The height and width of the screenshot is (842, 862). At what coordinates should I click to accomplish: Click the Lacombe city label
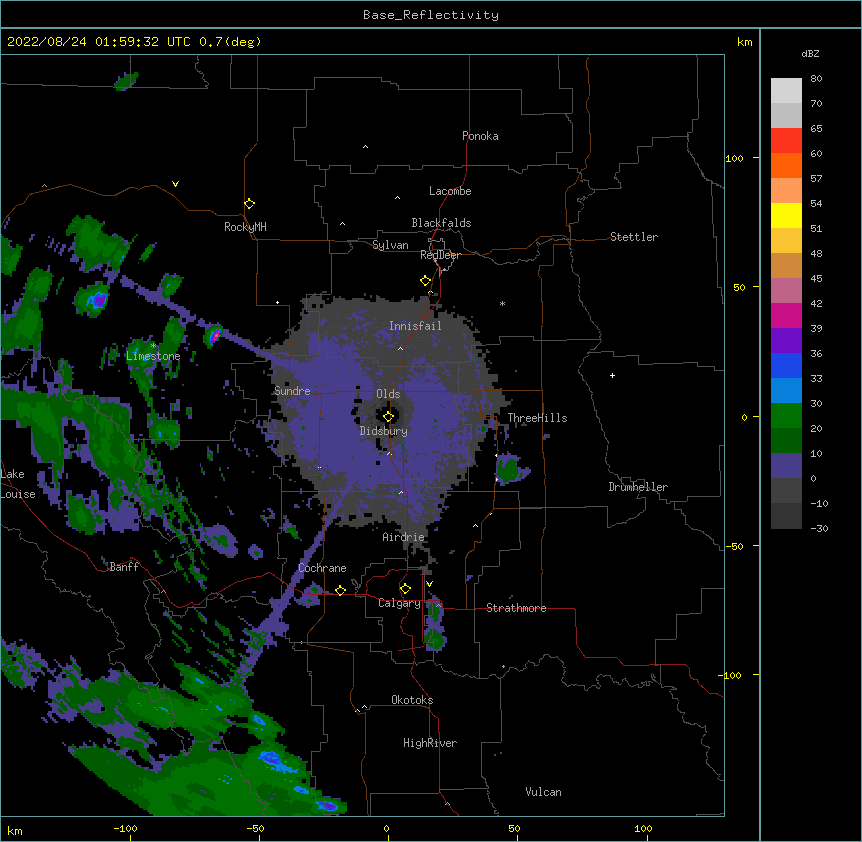pyautogui.click(x=450, y=191)
